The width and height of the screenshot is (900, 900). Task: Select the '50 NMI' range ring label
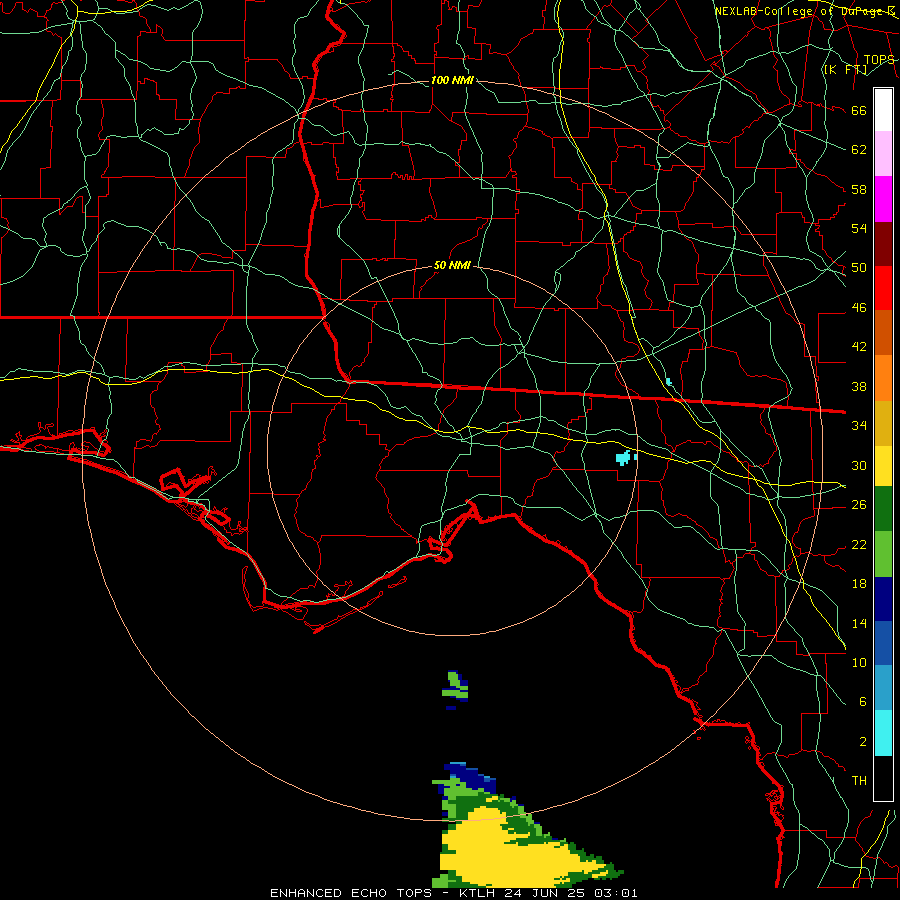tap(452, 265)
